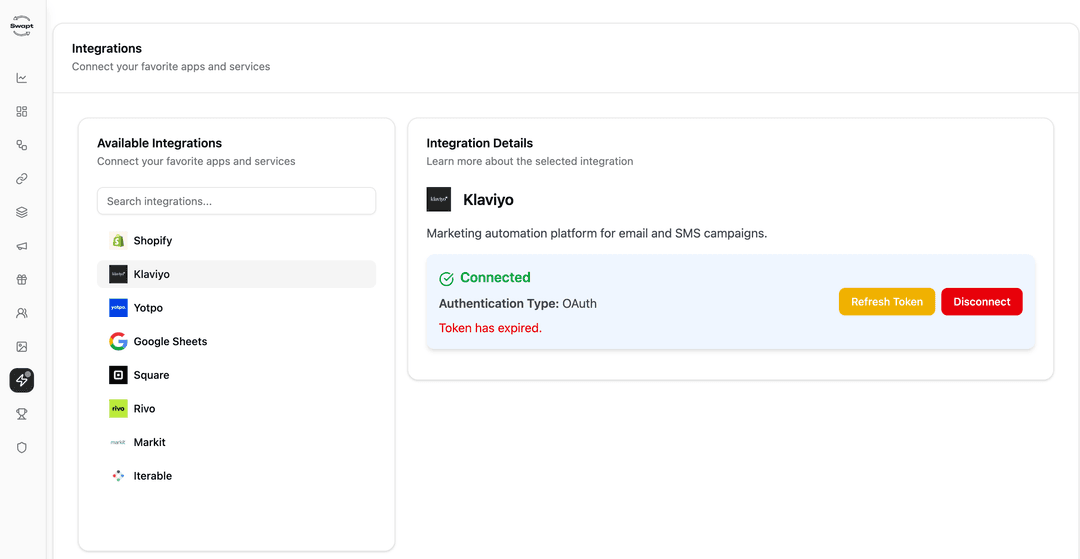Open the megaphone campaigns sidebar icon

[x=22, y=246]
